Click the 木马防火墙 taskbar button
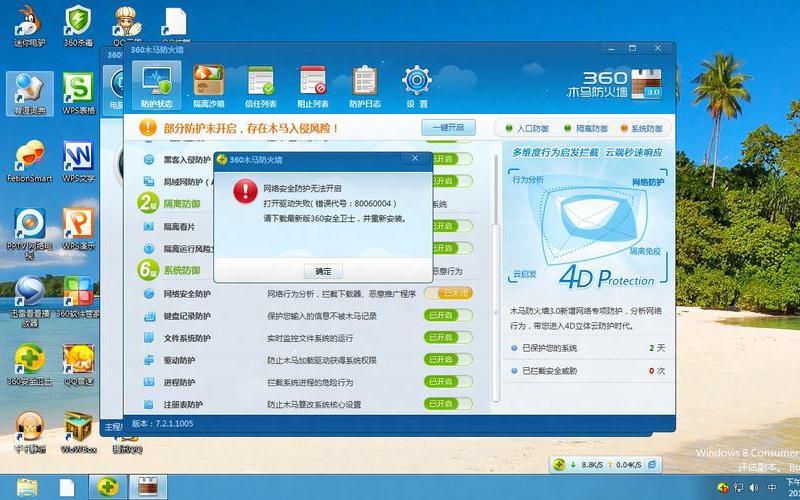 [x=147, y=487]
